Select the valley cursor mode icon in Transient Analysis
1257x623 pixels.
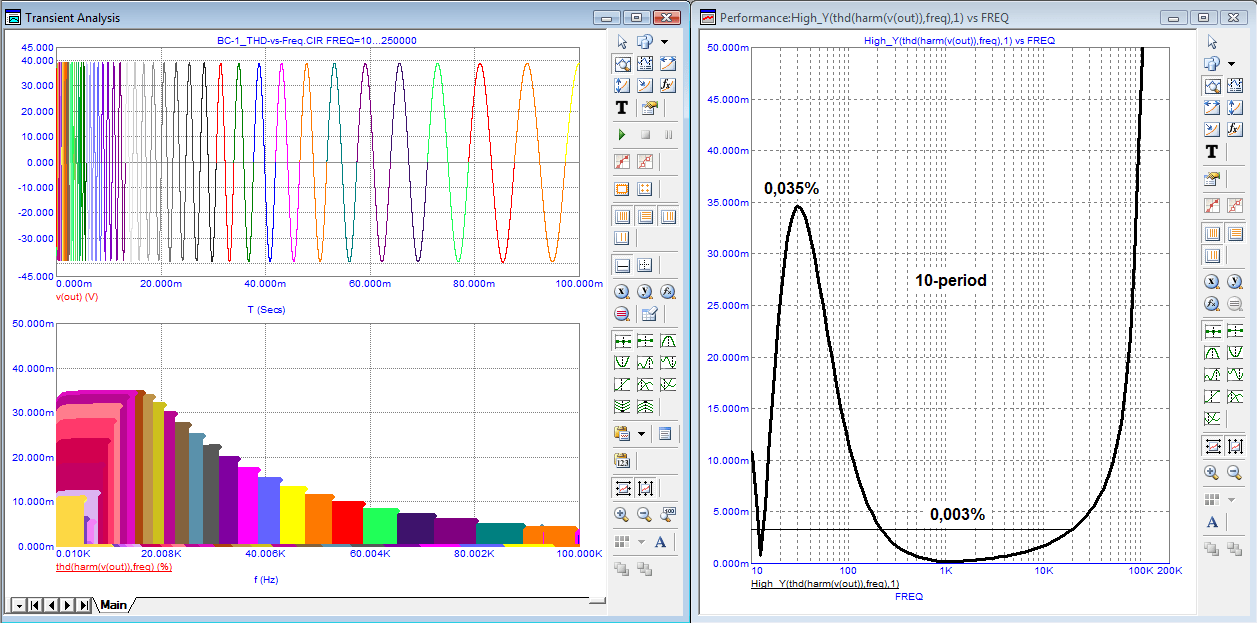tap(623, 362)
